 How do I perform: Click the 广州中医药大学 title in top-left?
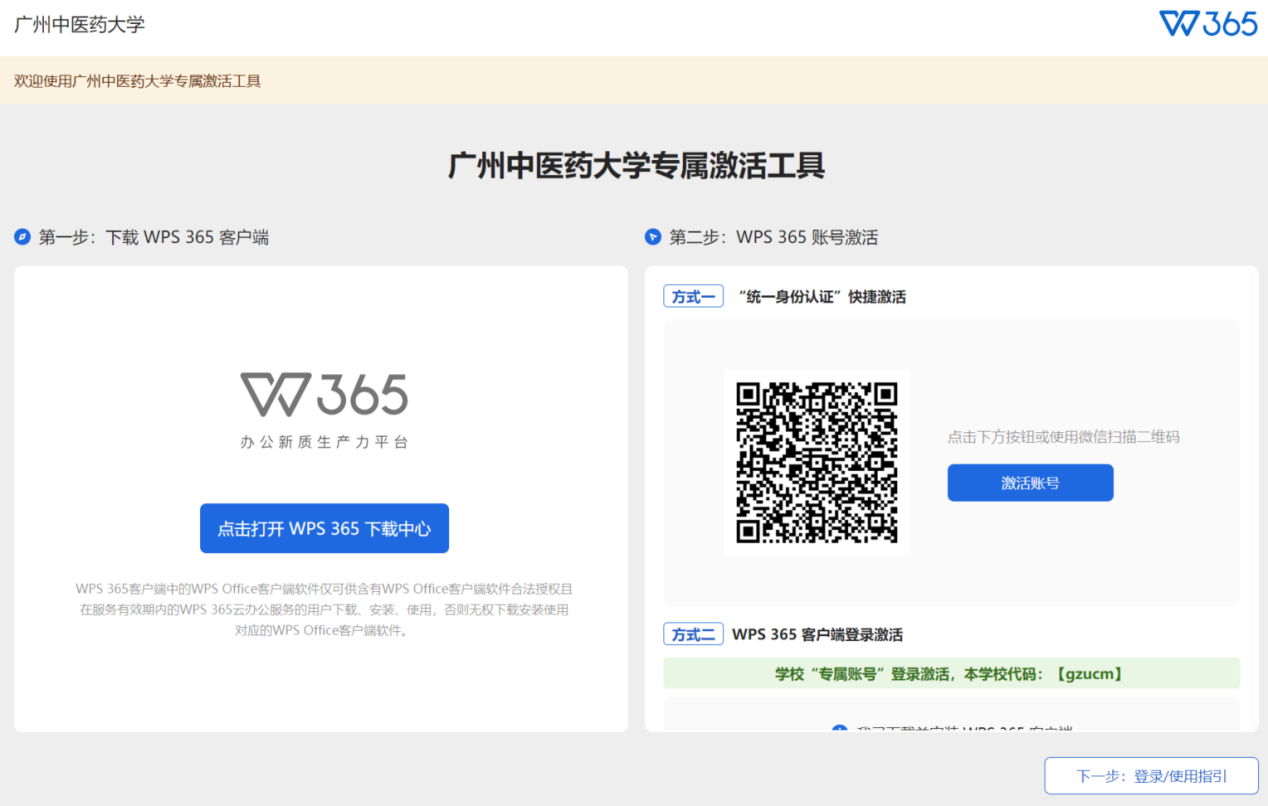tap(79, 25)
